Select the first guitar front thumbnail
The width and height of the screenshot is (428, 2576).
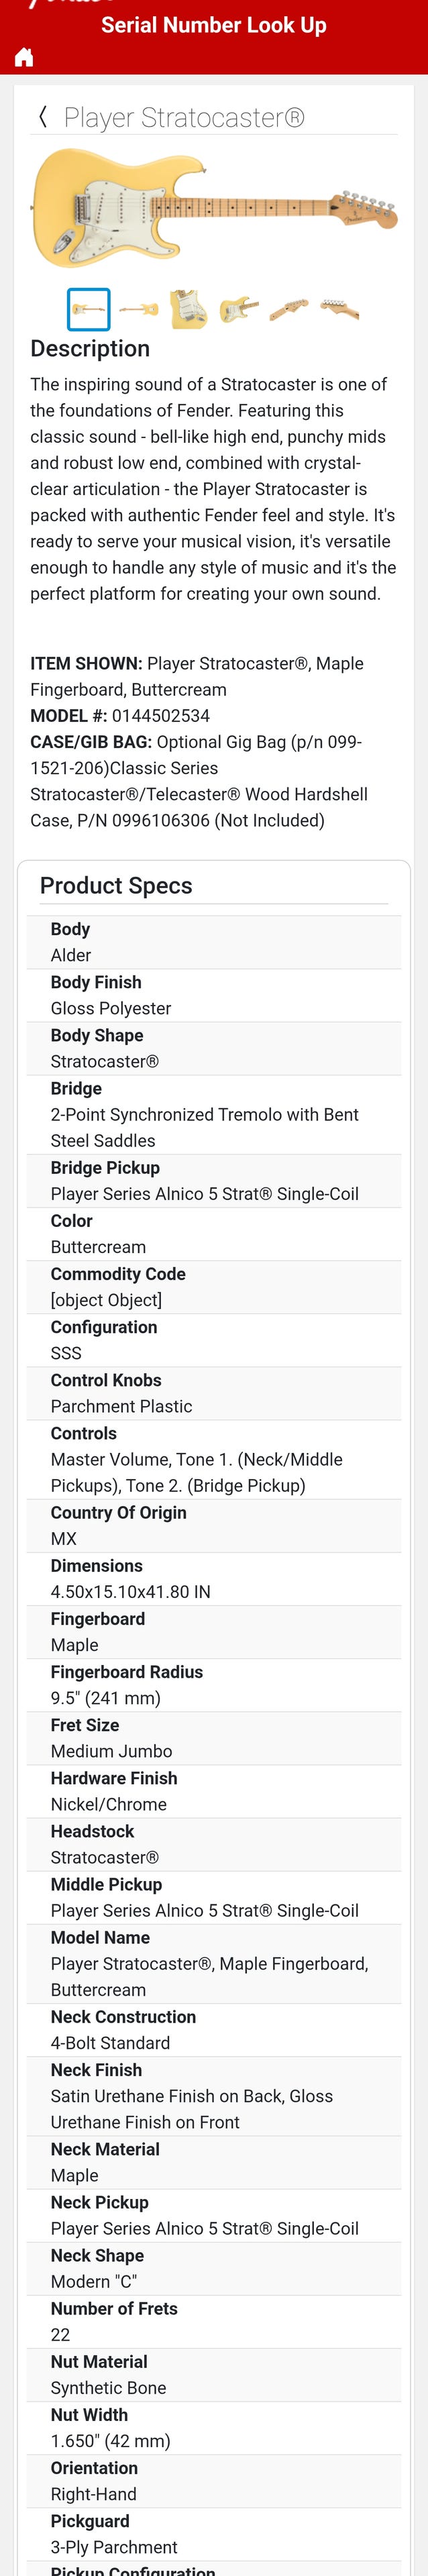click(x=88, y=309)
